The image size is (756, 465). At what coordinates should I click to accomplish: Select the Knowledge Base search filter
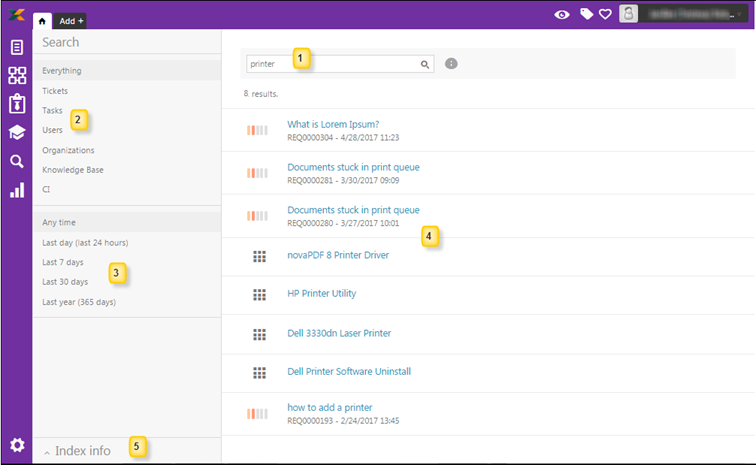click(x=72, y=170)
